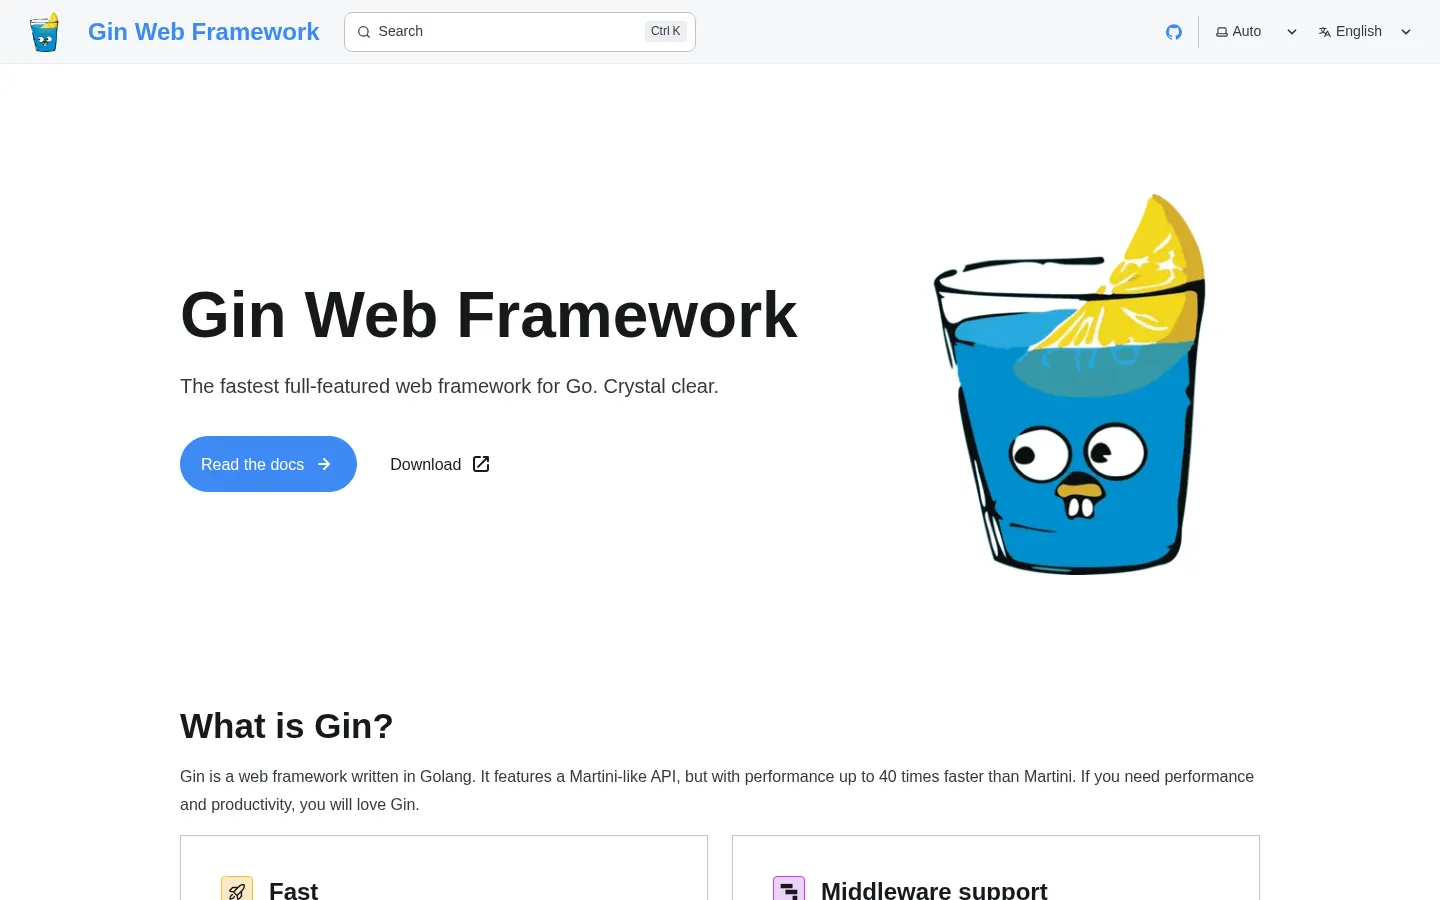Image resolution: width=1440 pixels, height=900 pixels.
Task: Click the Fast rocket icon
Action: pos(237,890)
